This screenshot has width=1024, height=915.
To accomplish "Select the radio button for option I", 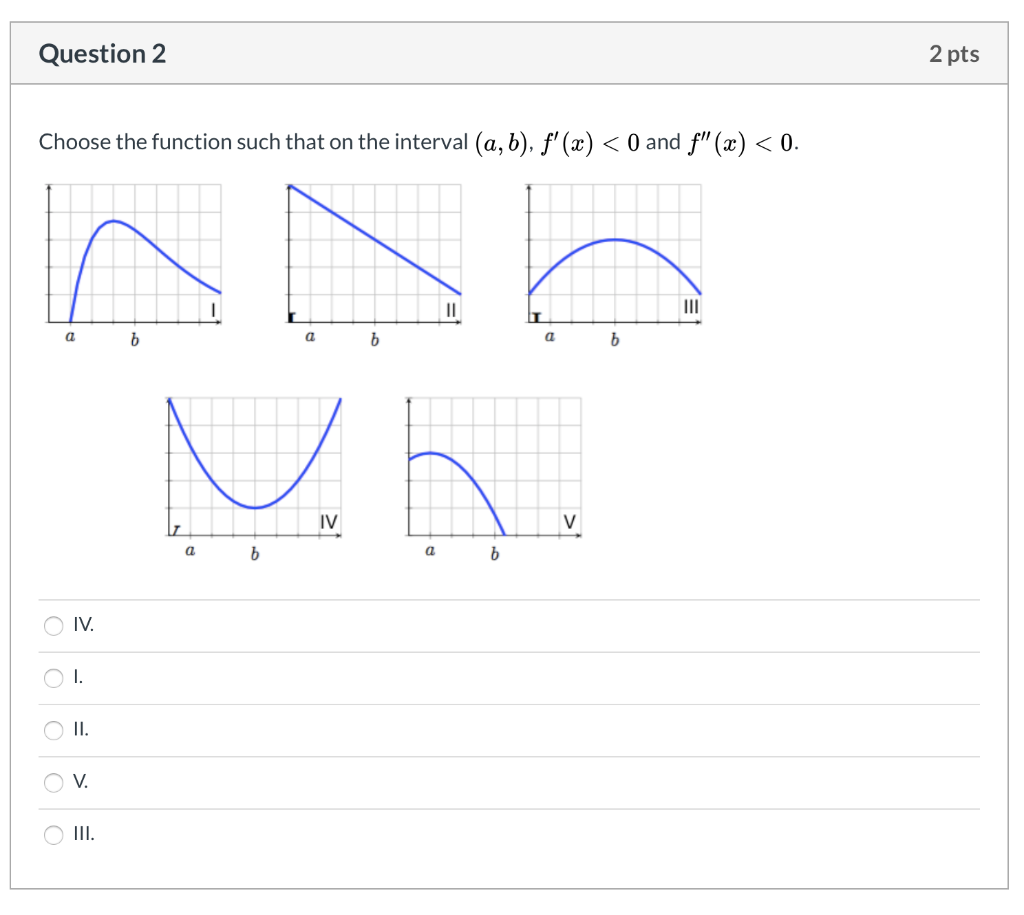I will click(x=54, y=677).
